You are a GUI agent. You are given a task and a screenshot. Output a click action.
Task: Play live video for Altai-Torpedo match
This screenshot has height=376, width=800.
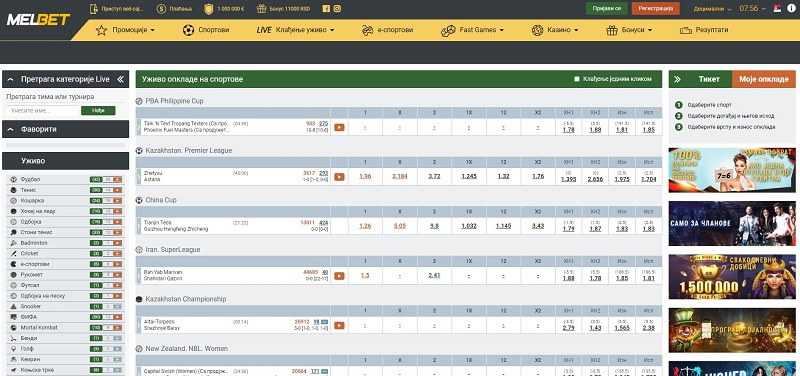pos(339,325)
